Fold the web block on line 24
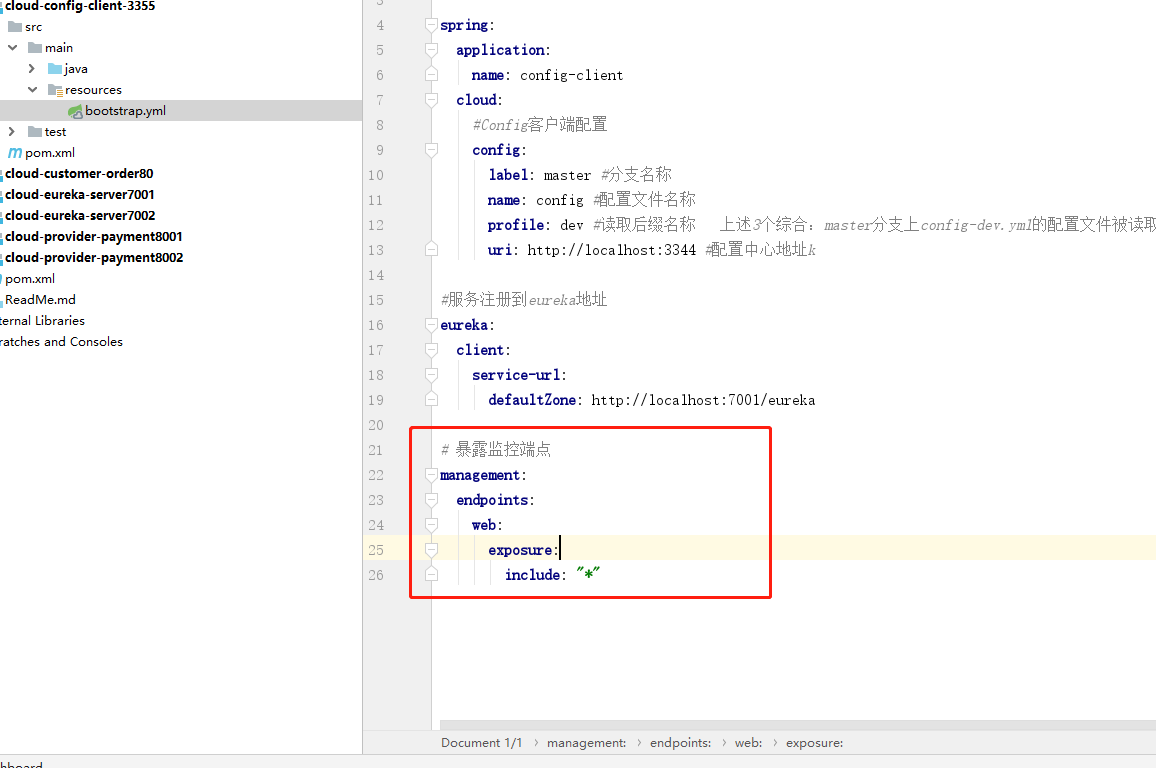 point(431,526)
